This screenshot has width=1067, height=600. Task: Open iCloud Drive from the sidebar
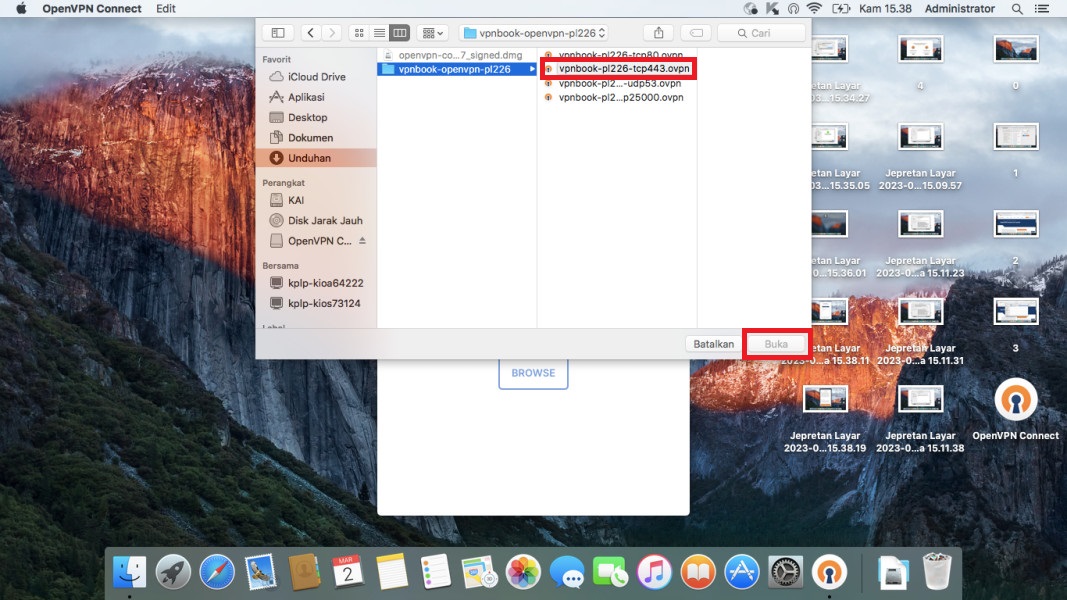[316, 77]
